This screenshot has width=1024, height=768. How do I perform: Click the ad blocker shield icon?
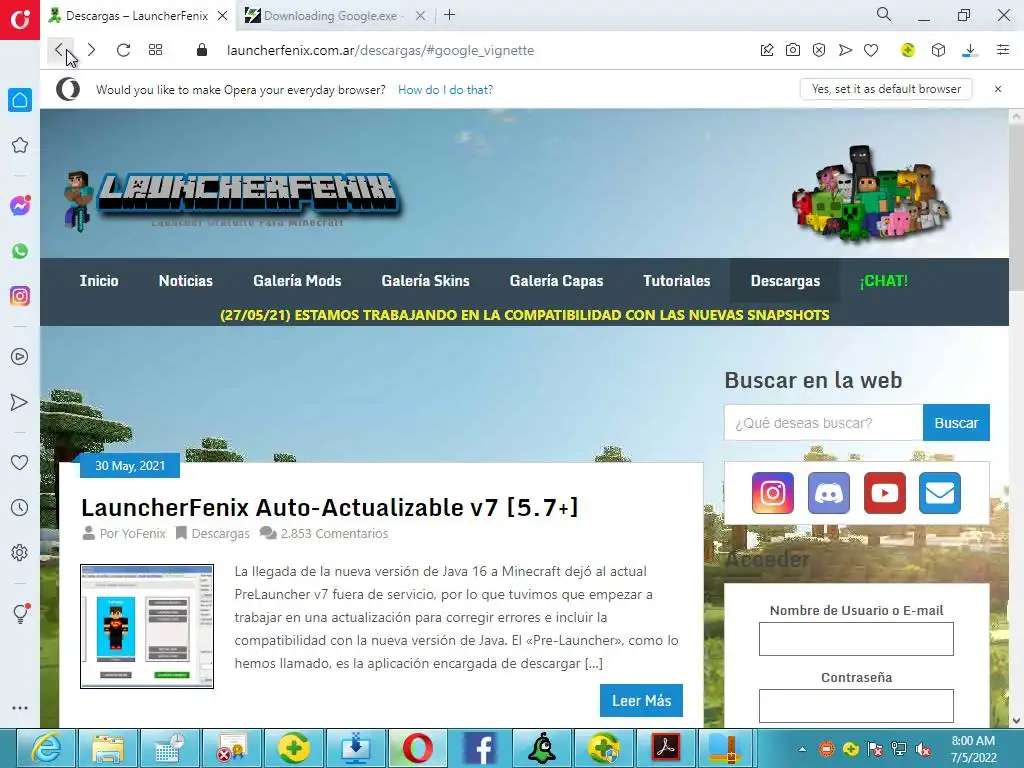pos(819,50)
